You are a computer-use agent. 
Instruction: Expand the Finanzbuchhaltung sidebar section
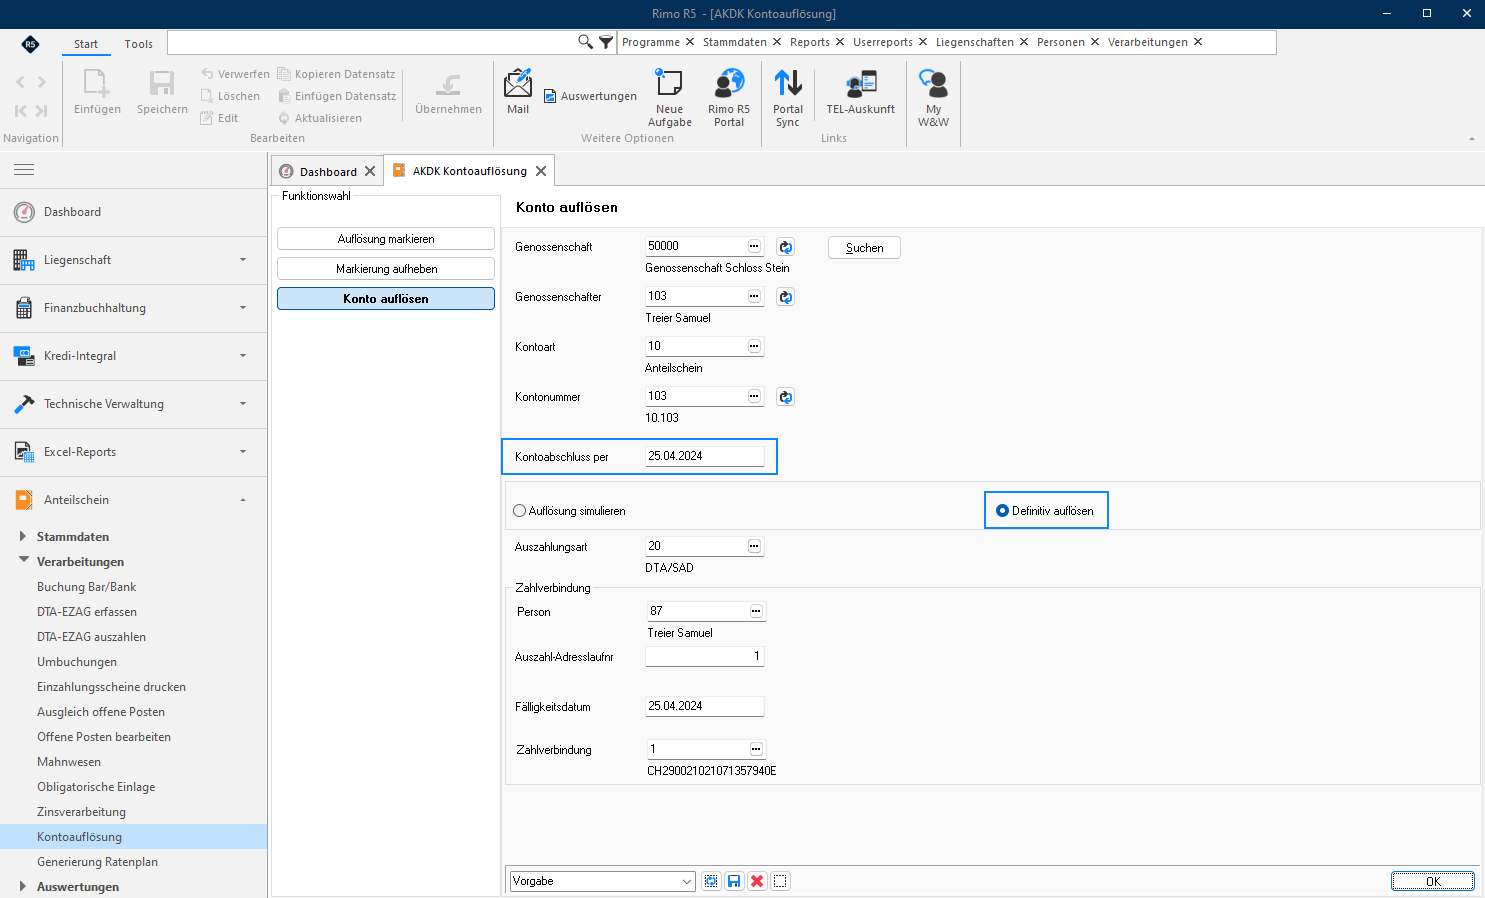tap(134, 308)
